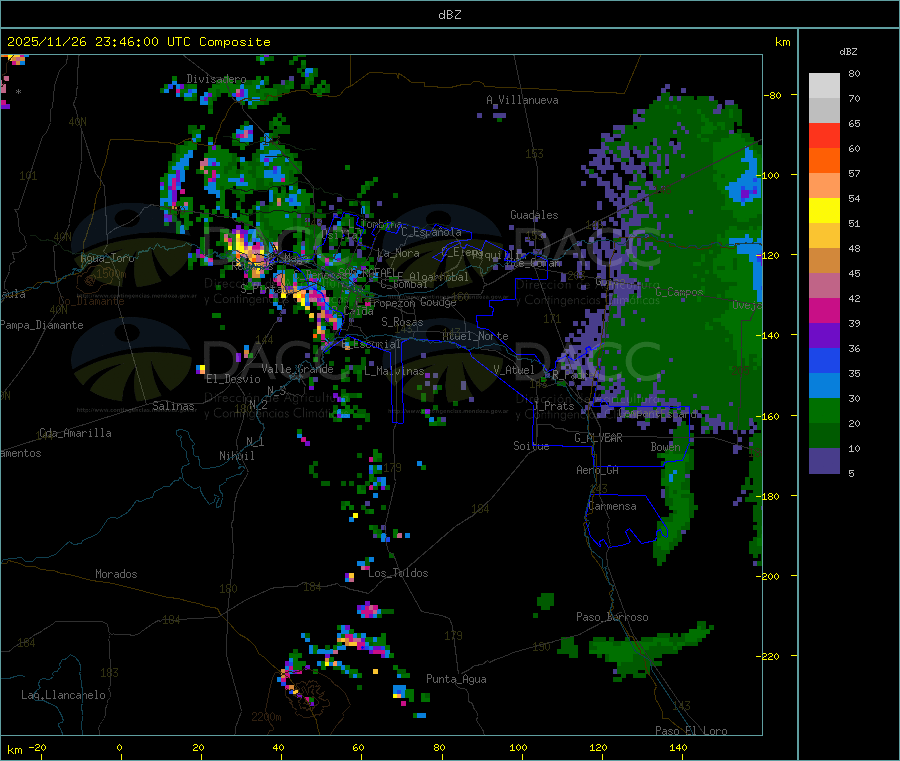Click the orange 57-60 dBZ legend swatch
The width and height of the screenshot is (900, 761).
(x=824, y=161)
